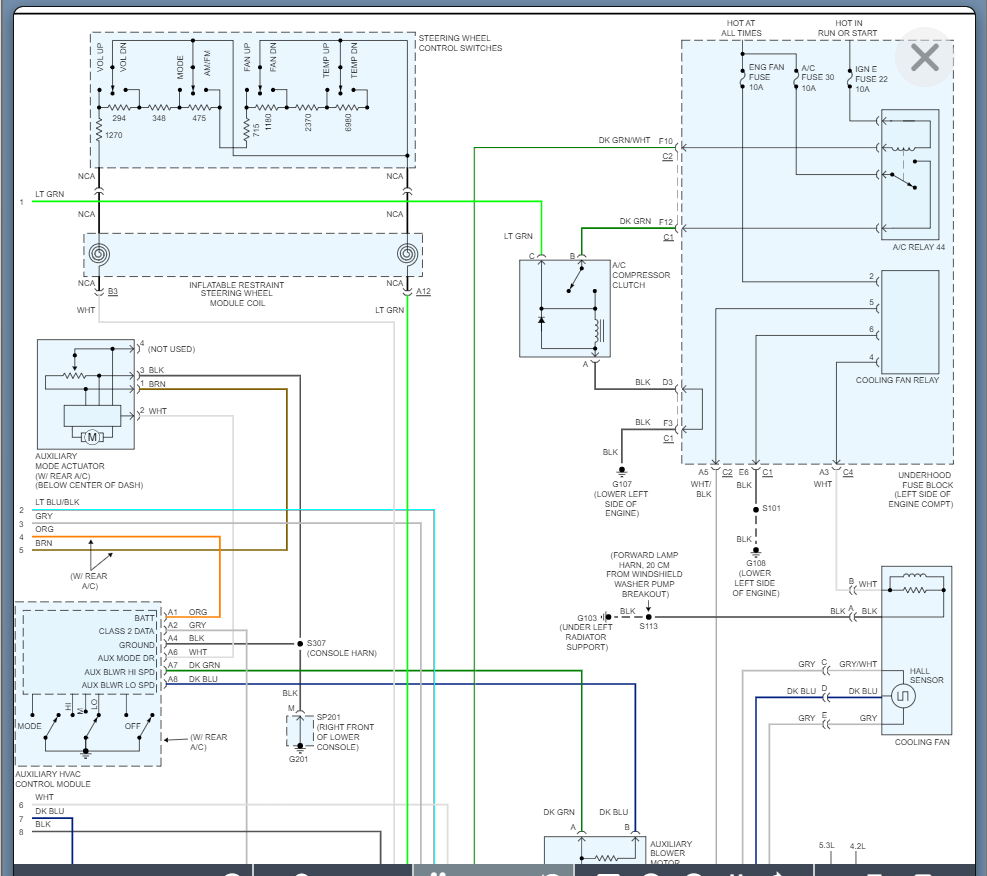987x876 pixels.
Task: Click the A/C Relay 44 box
Action: 910,173
